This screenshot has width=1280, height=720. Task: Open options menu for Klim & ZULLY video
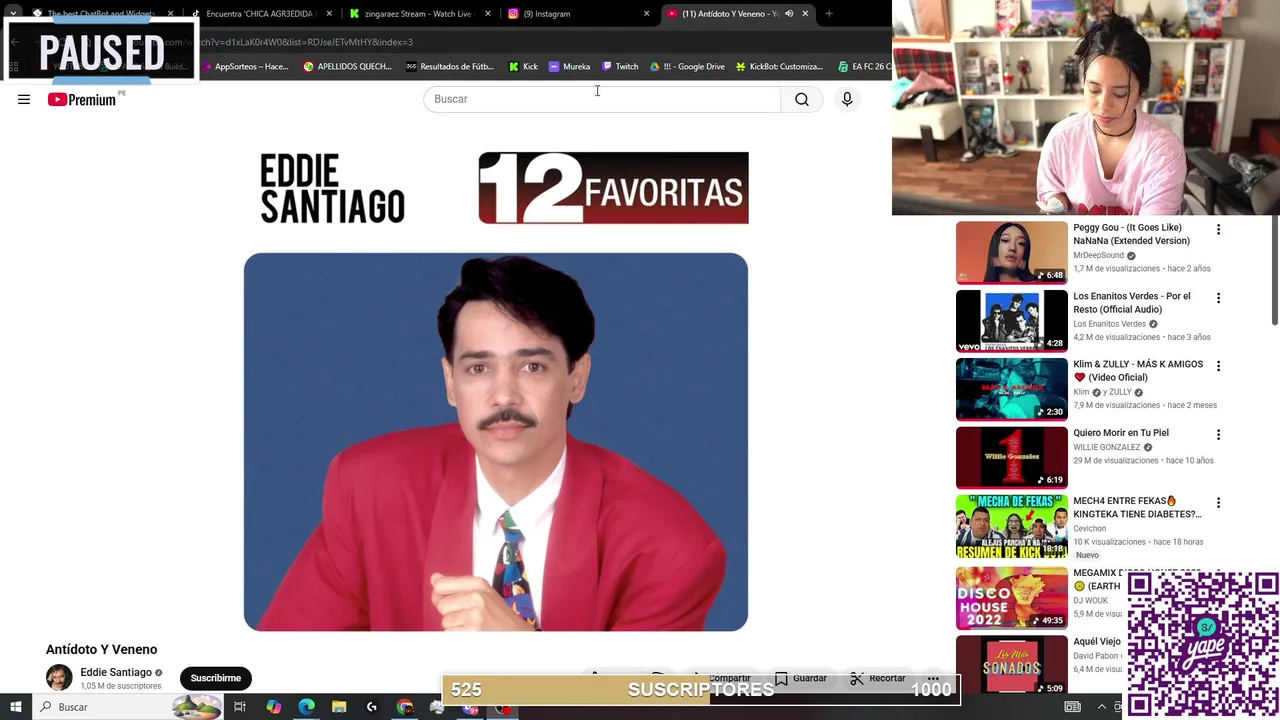click(1218, 367)
